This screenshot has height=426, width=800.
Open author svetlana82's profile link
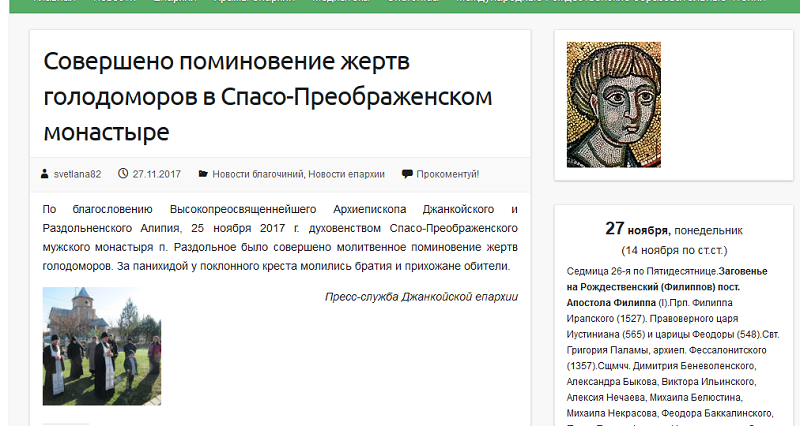[x=78, y=174]
